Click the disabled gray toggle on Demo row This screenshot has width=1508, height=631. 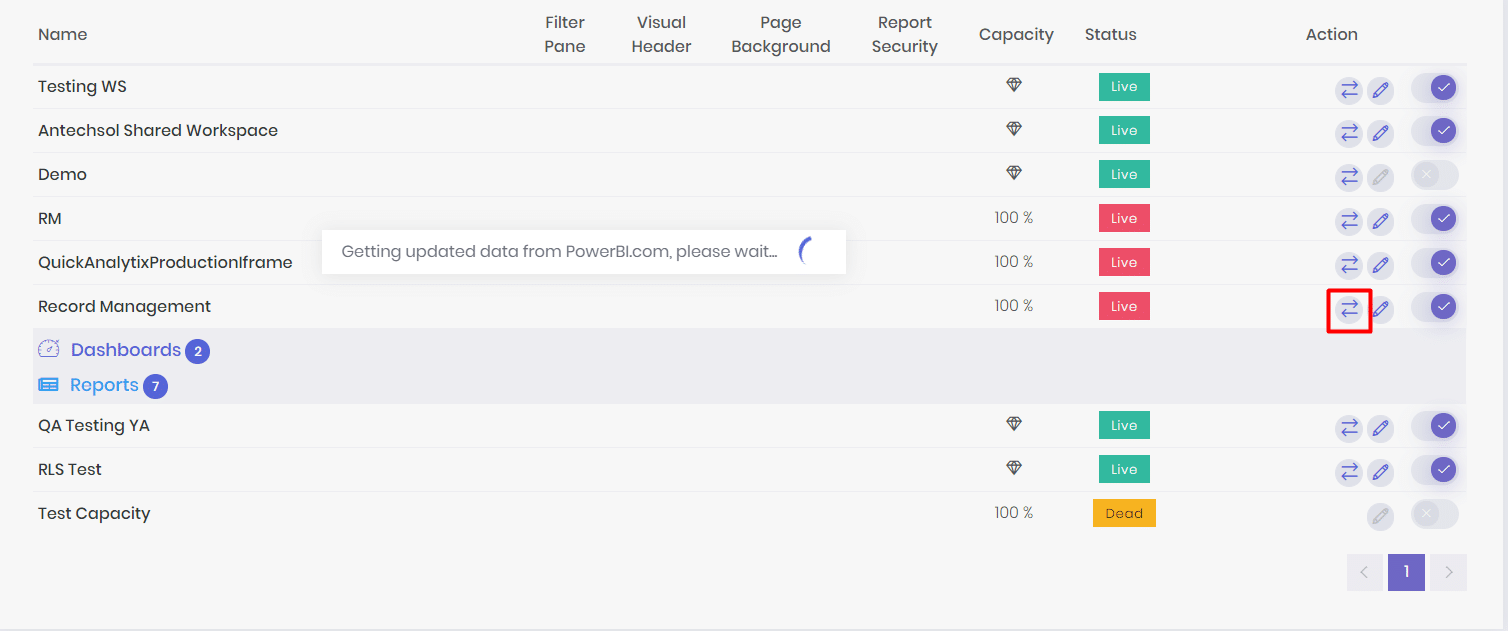(x=1434, y=174)
